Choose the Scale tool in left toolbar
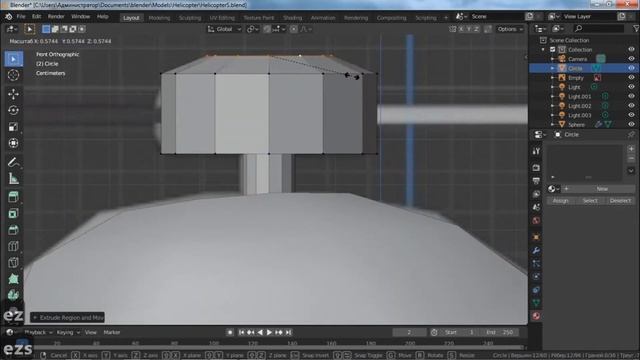Image resolution: width=640 pixels, height=360 pixels. click(x=13, y=127)
